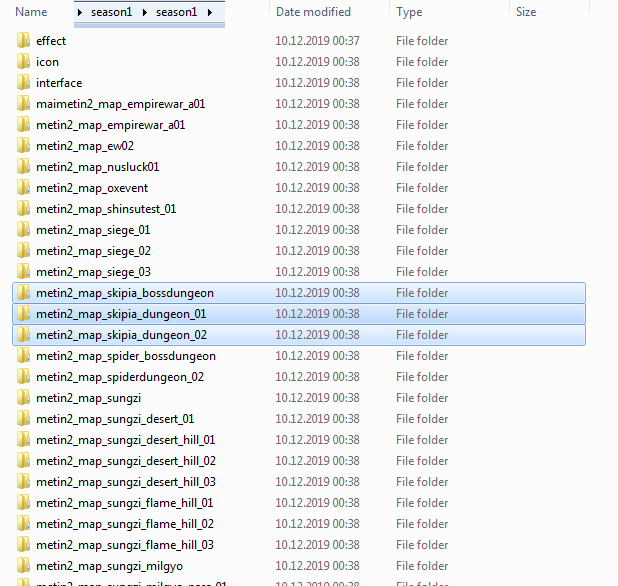
Task: Click File folder type of metin2_map_sungzi
Action: (422, 398)
